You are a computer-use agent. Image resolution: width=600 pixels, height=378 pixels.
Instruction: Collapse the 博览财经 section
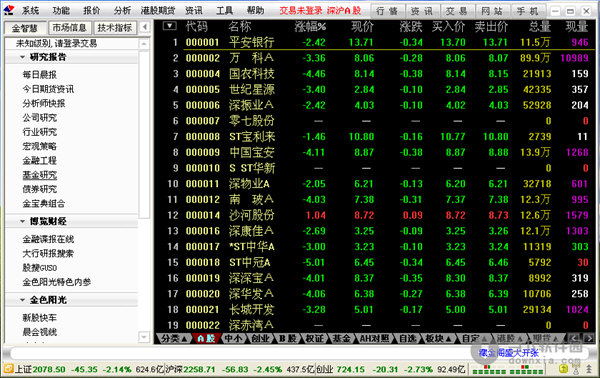(x=22, y=221)
